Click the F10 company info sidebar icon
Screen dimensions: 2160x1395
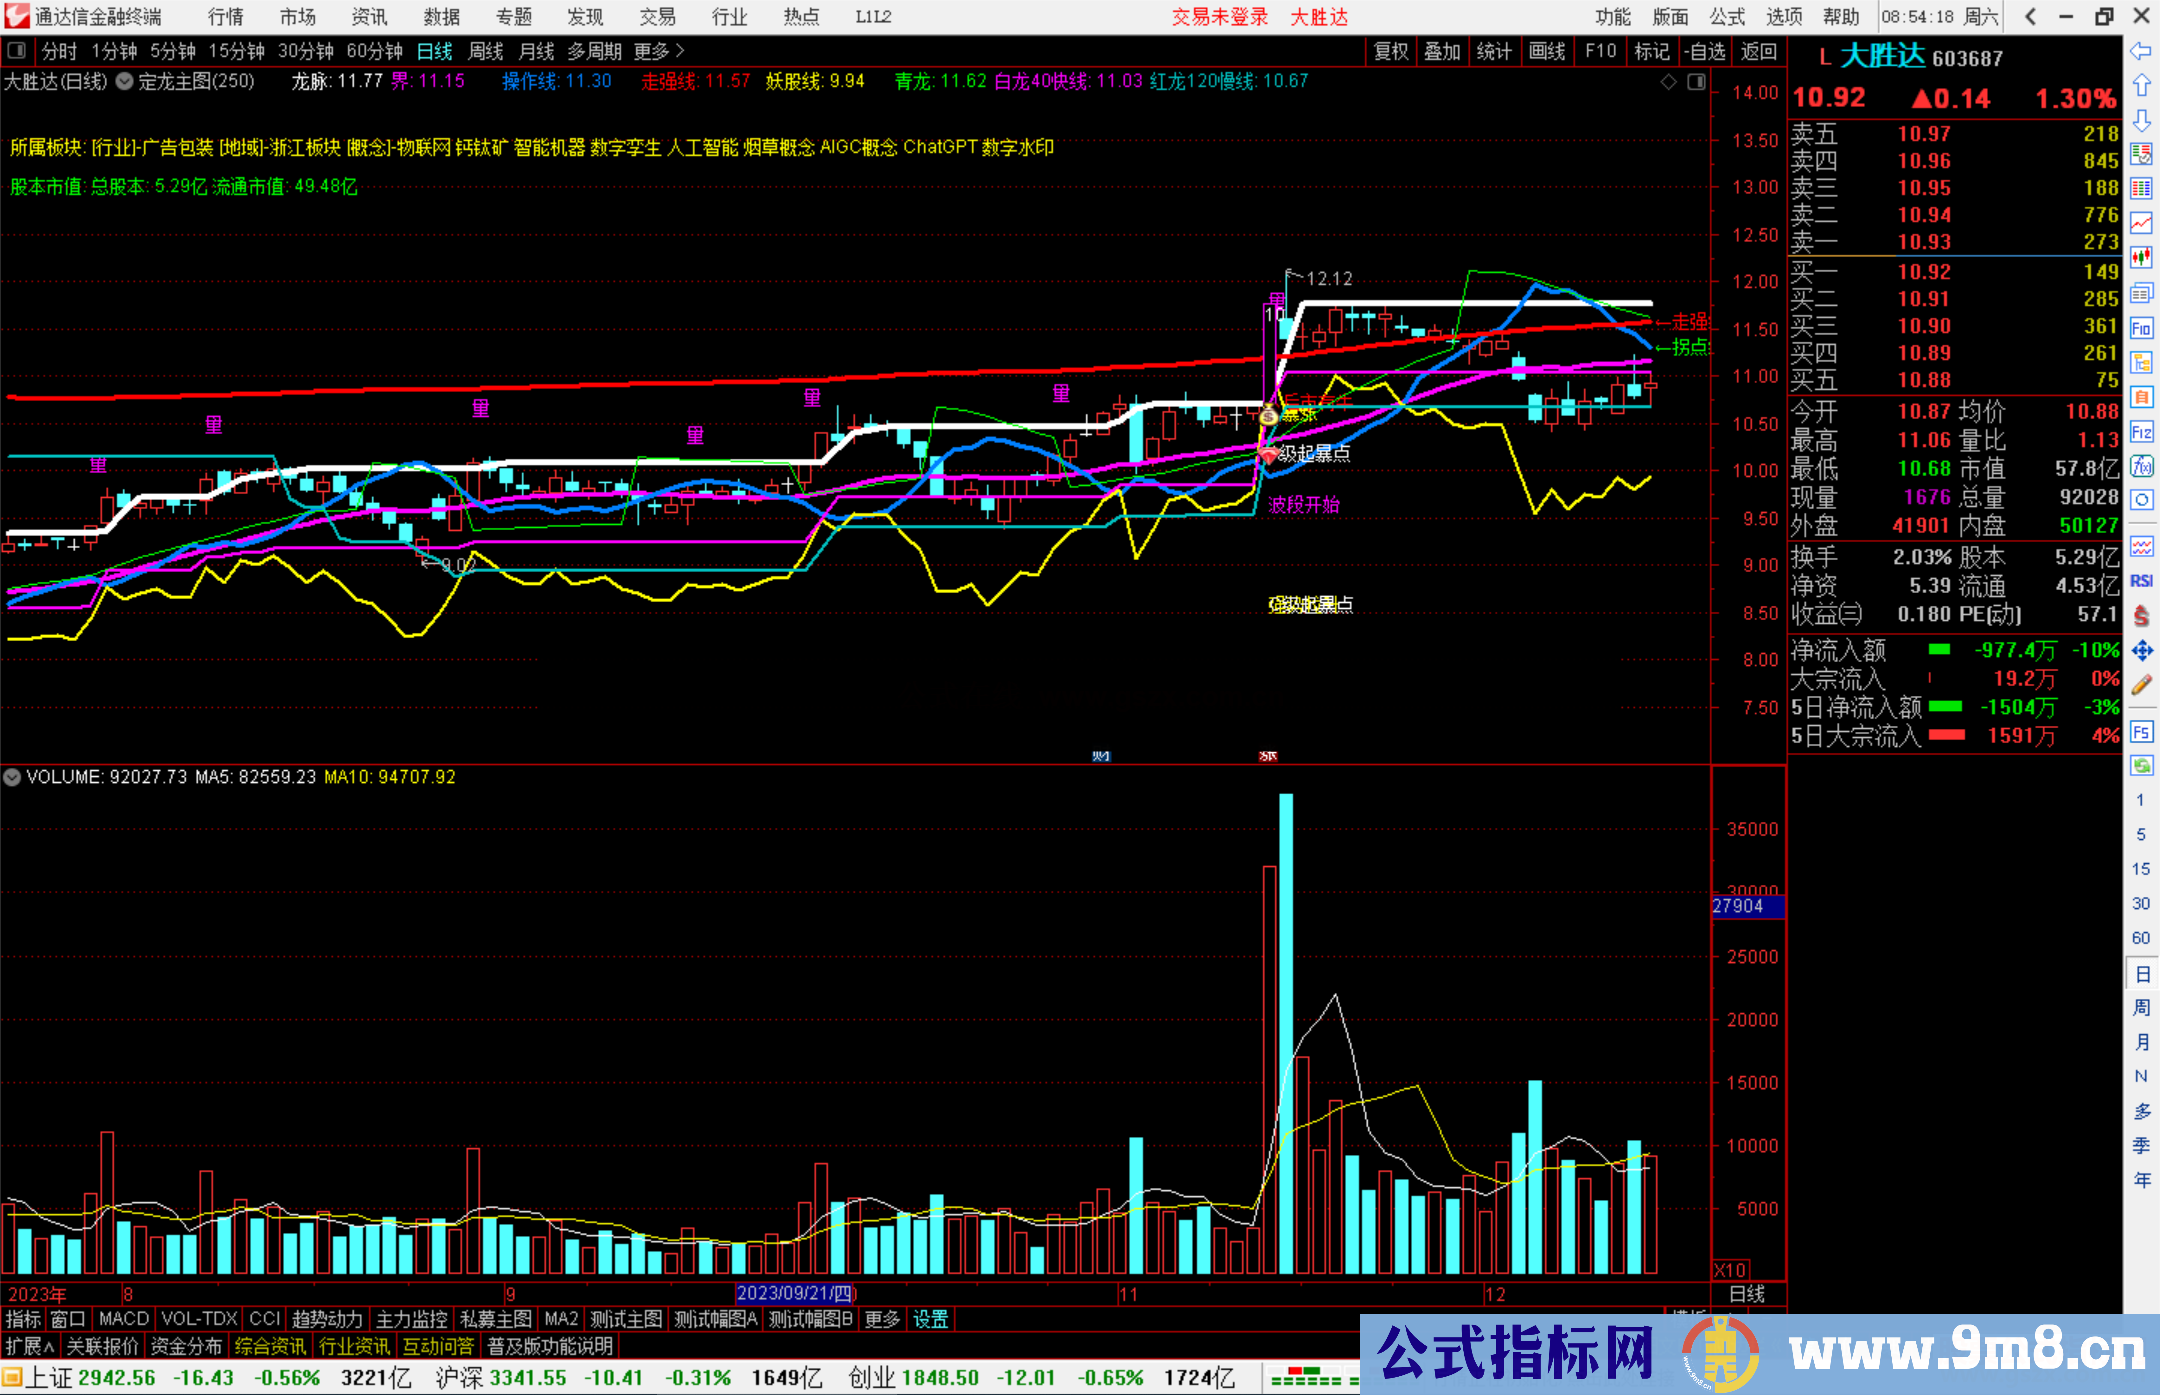[2141, 328]
